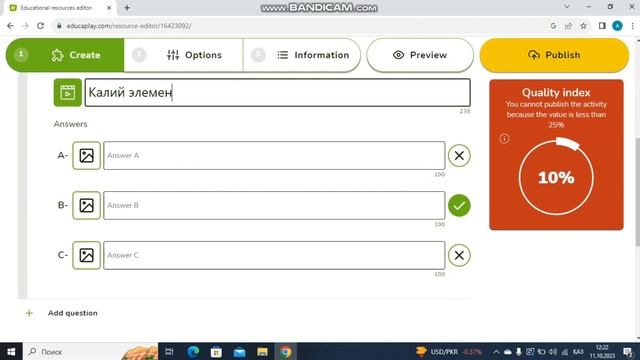Open the Information step
This screenshot has width=640, height=360.
coord(302,55)
